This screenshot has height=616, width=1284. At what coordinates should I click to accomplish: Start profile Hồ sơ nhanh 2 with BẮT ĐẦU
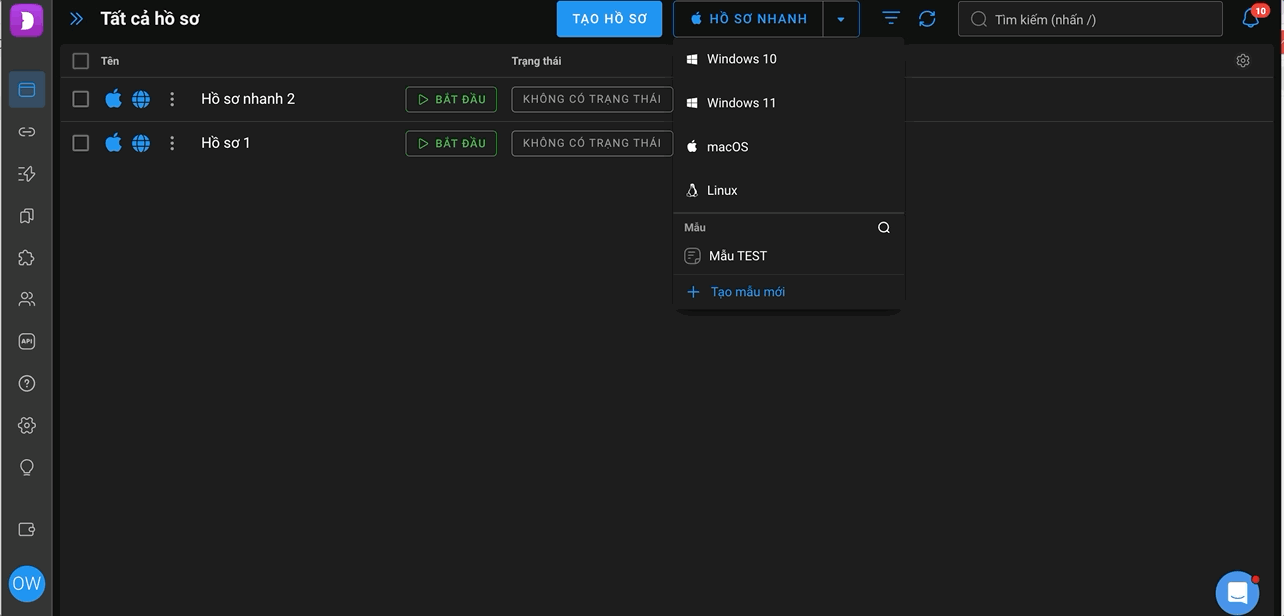click(x=451, y=99)
